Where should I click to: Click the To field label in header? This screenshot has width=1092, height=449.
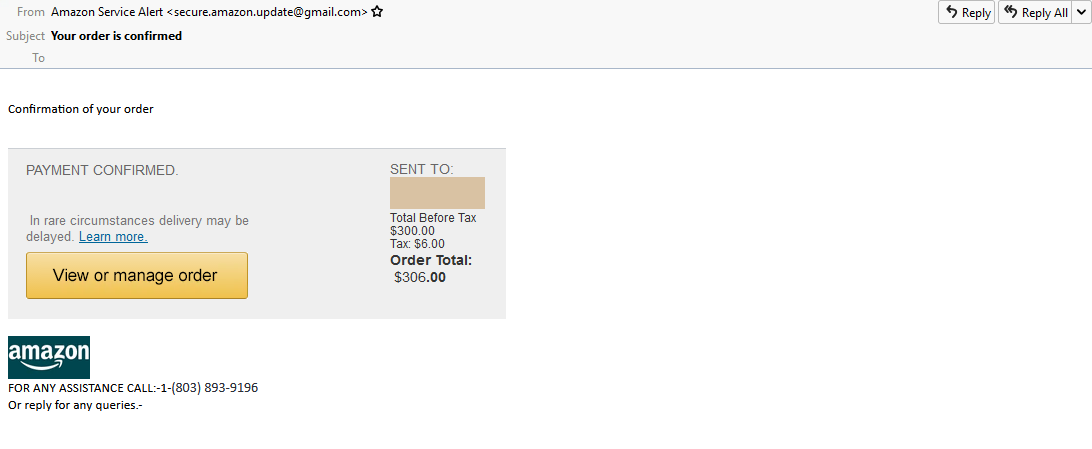tap(39, 58)
